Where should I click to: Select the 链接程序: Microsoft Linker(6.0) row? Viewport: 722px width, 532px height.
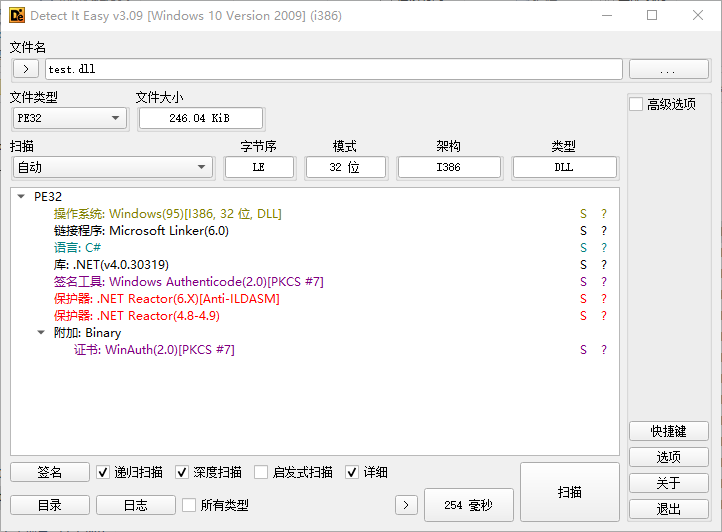[315, 231]
